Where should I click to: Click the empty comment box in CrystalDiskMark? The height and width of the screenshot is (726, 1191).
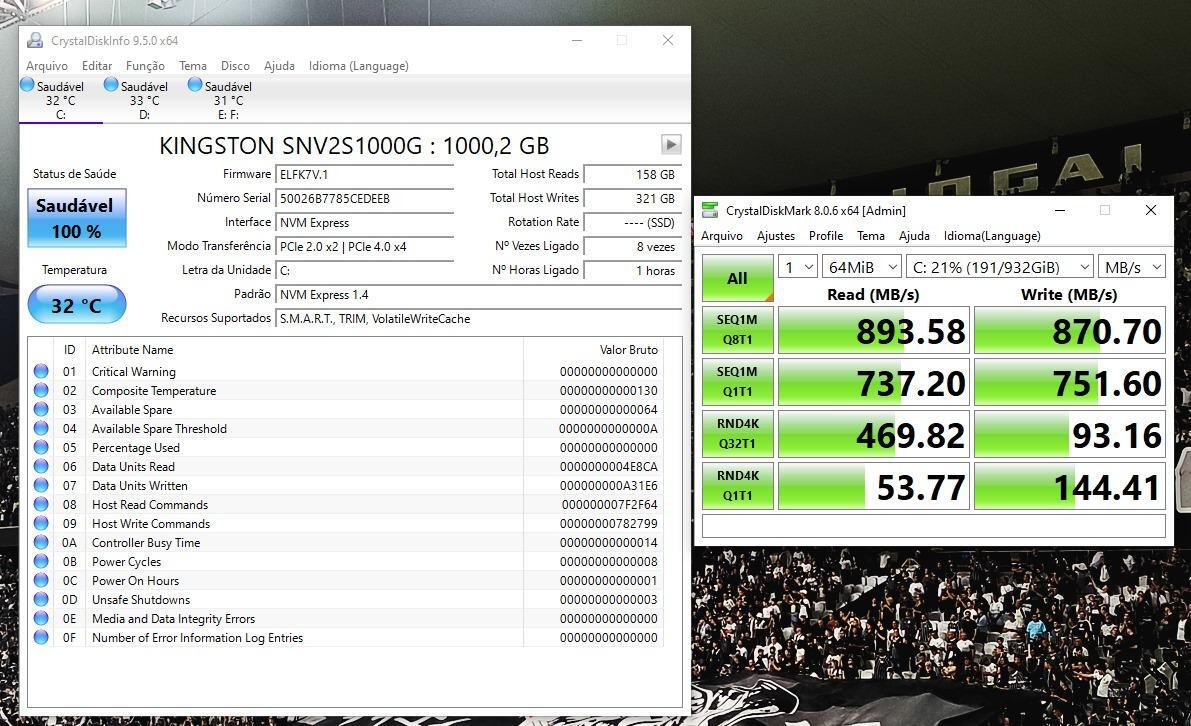934,526
